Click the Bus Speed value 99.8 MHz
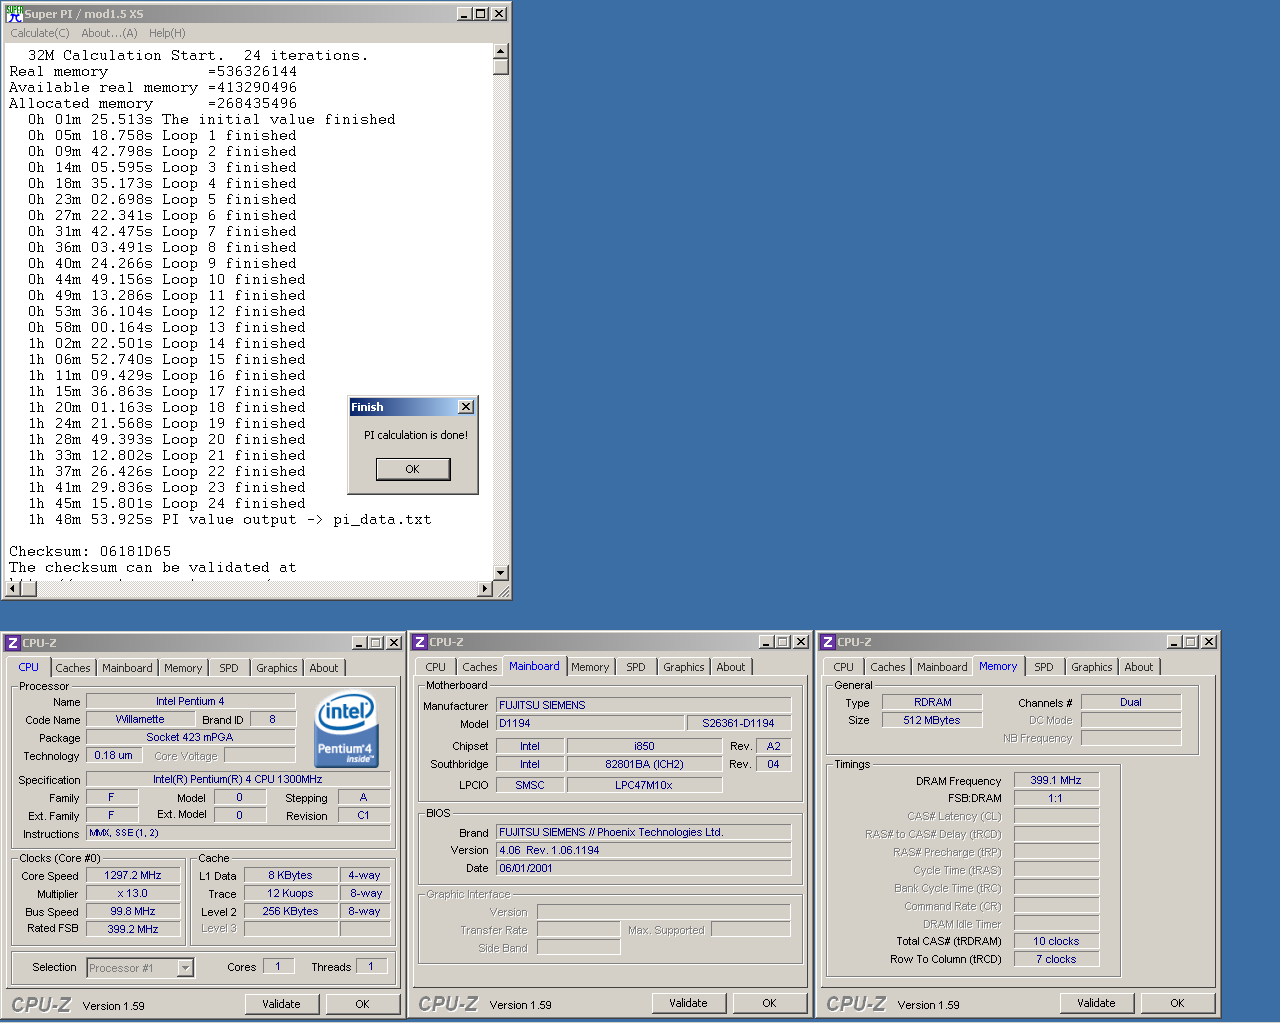Viewport: 1280px width, 1024px height. [x=133, y=911]
